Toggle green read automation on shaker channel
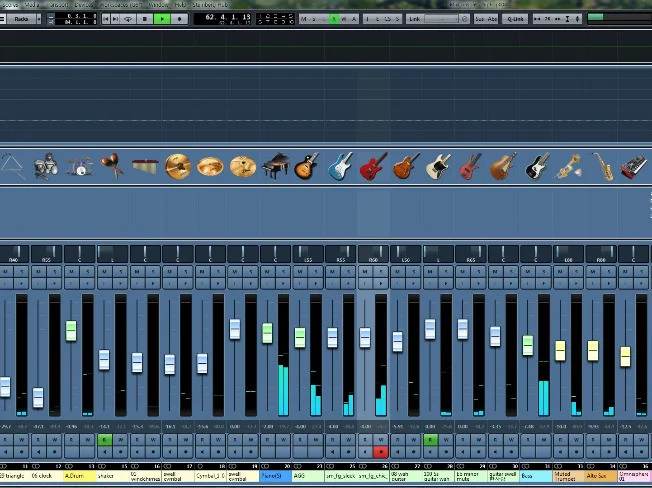Image resolution: width=652 pixels, height=488 pixels. (x=104, y=439)
